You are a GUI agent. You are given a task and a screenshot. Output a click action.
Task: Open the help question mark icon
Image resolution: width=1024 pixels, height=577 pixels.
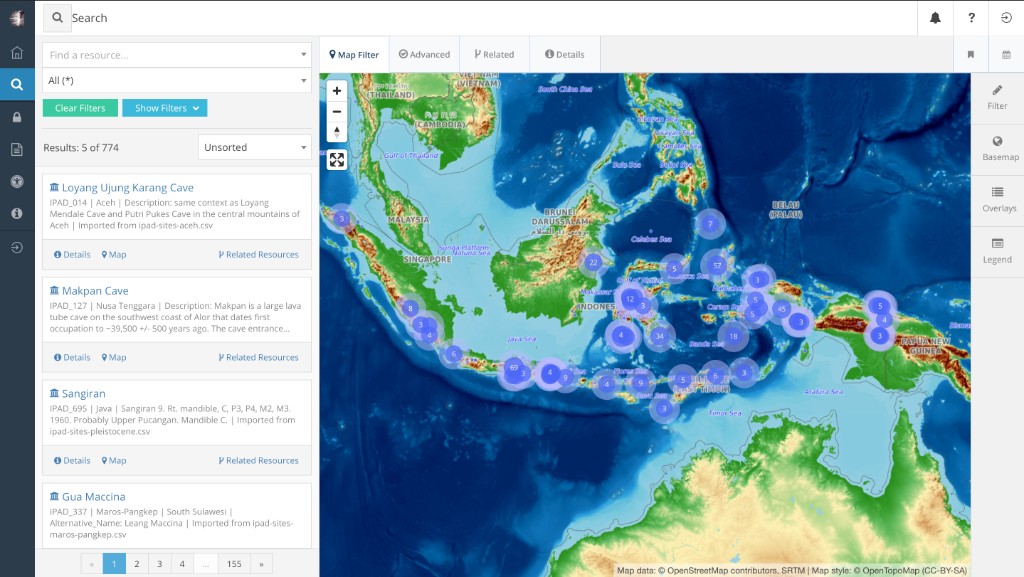point(971,18)
